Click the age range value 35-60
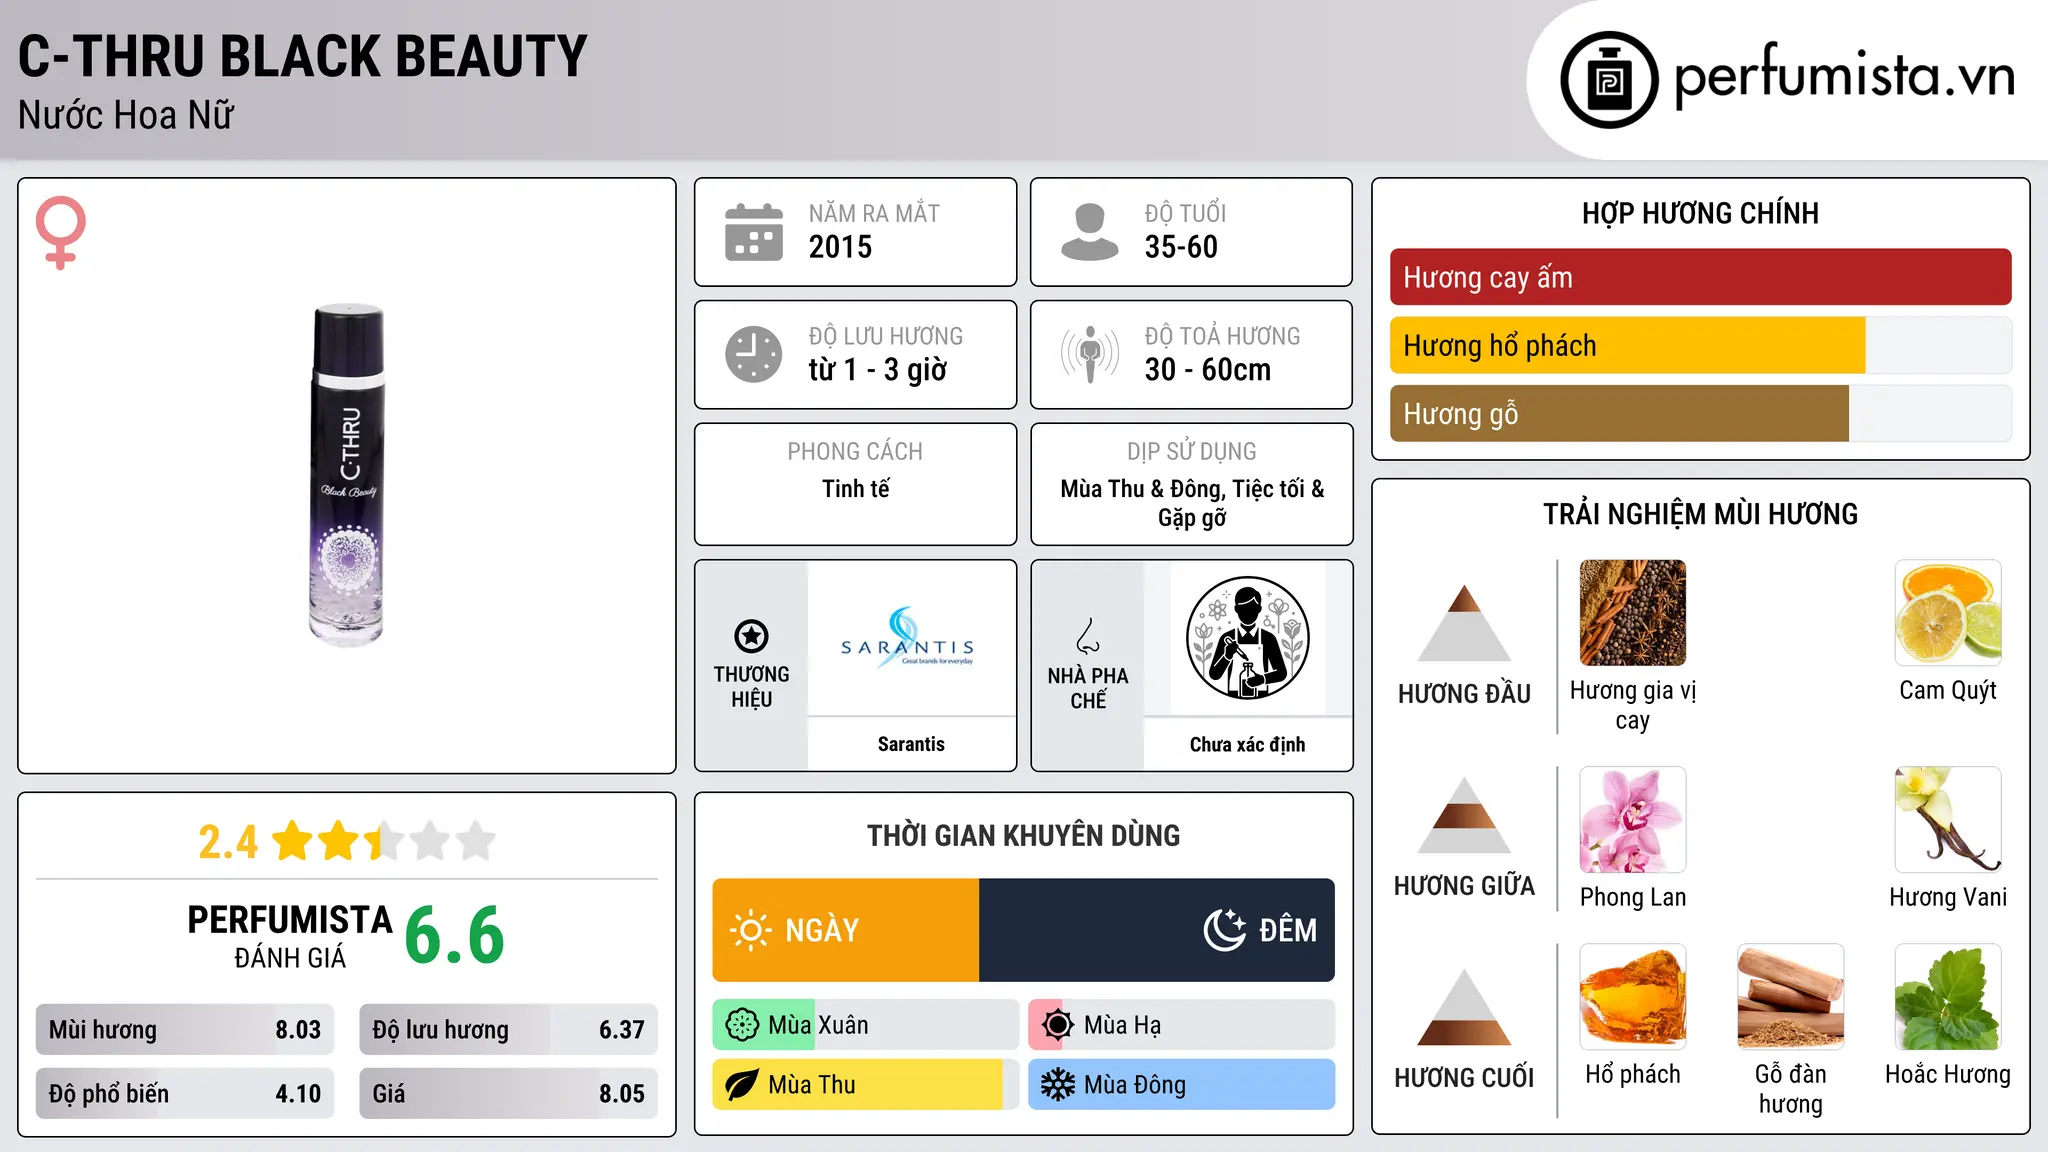This screenshot has width=2048, height=1152. click(1181, 247)
